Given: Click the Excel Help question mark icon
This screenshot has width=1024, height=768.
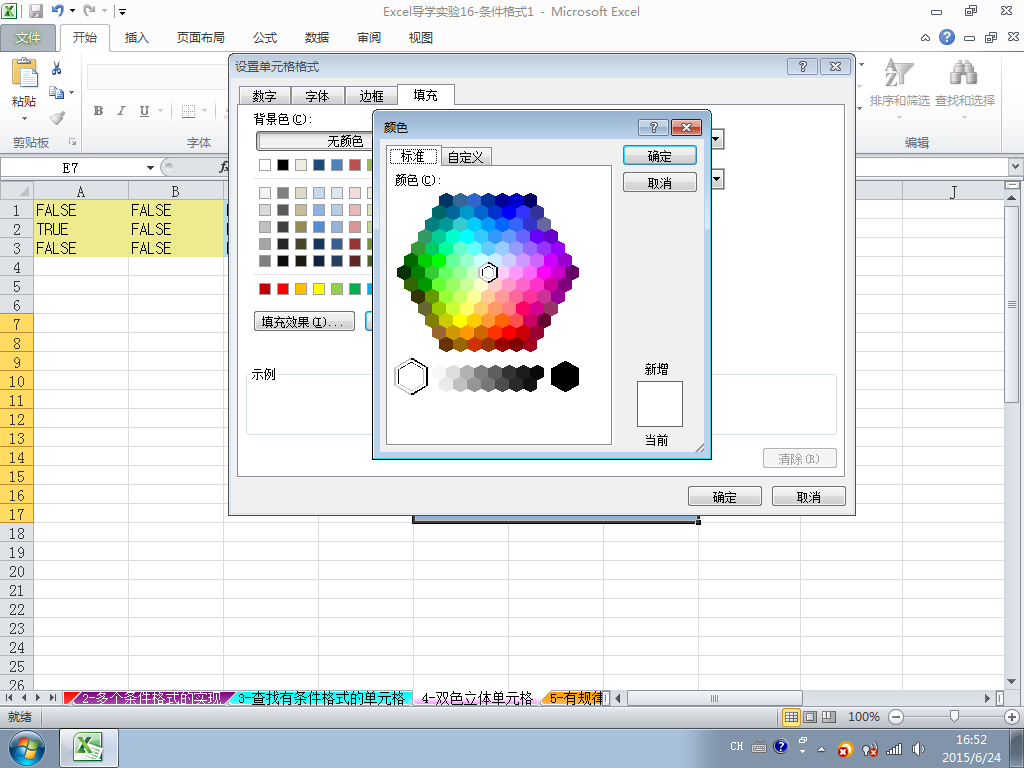Looking at the screenshot, I should (x=947, y=37).
